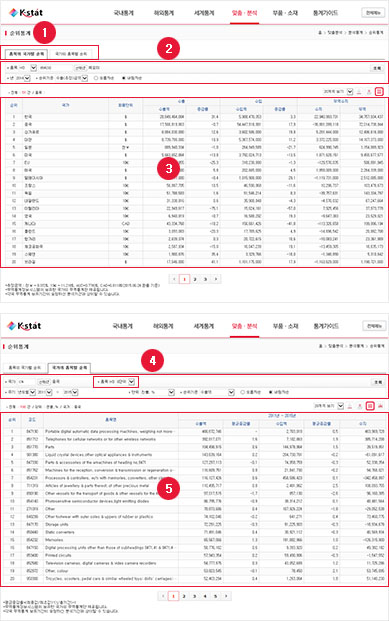Go to next page in second table pagination
Image resolution: width=389 pixels, height=621 pixels.
tap(226, 596)
